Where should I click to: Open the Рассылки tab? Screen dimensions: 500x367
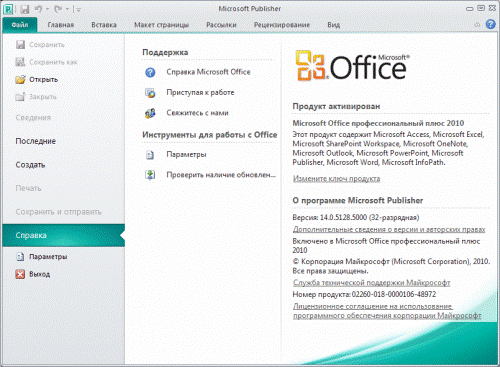(x=221, y=25)
